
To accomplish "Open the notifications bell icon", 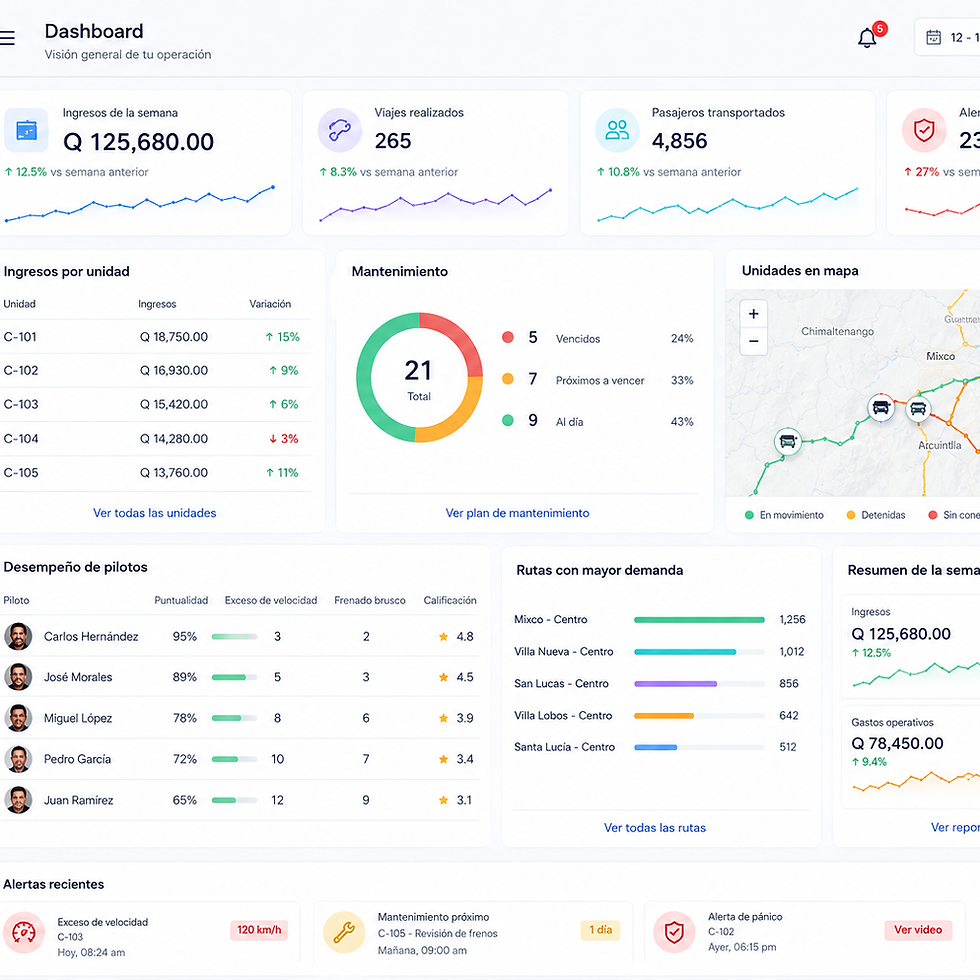I will pos(867,38).
